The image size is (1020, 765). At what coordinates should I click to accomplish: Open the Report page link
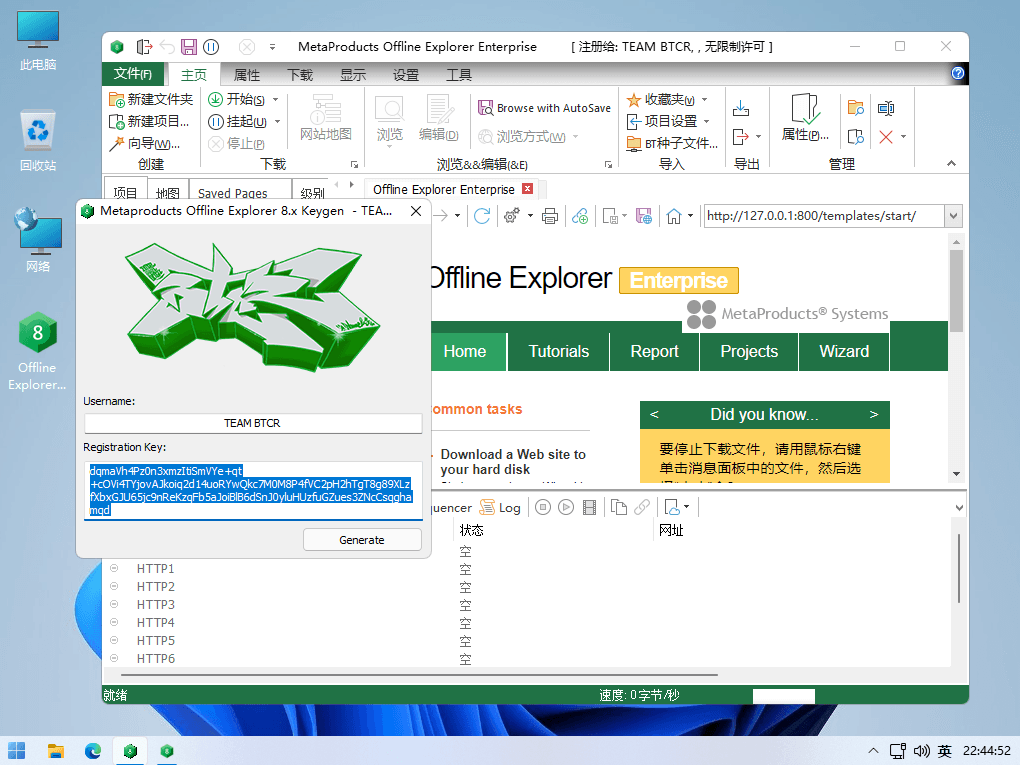[x=654, y=351]
